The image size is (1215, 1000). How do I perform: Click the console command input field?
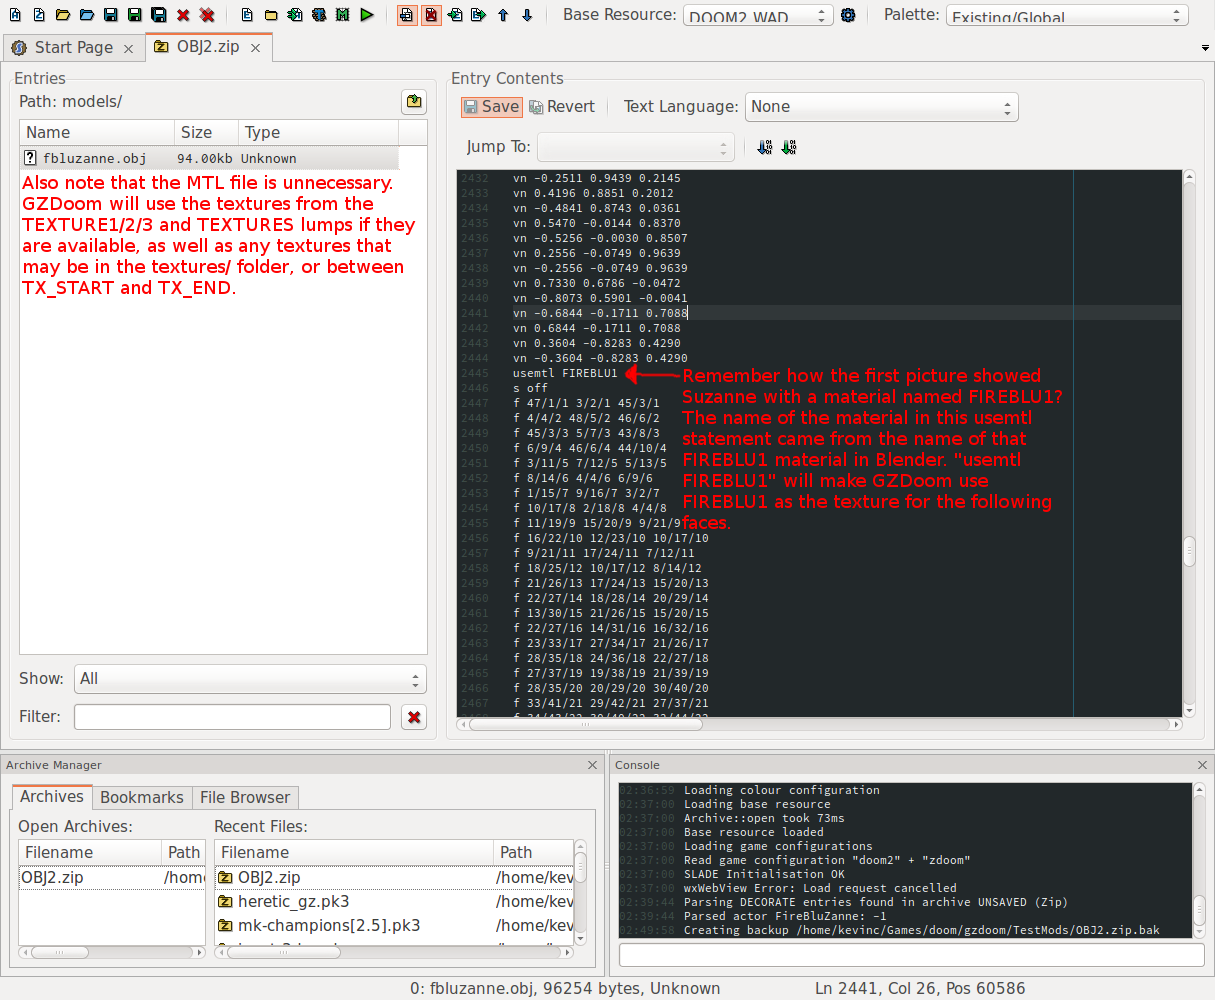(x=911, y=955)
